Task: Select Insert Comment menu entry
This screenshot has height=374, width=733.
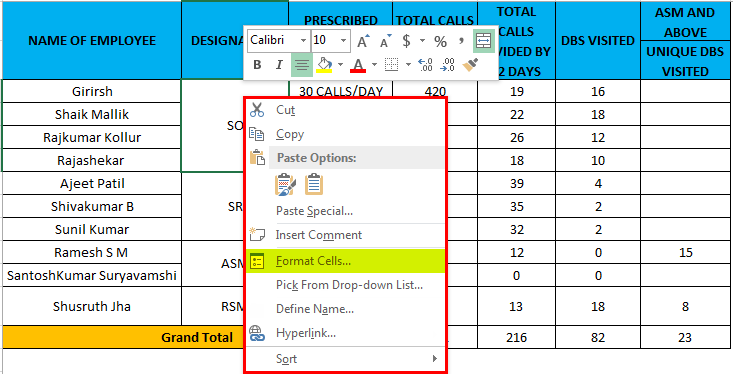Action: tap(345, 235)
